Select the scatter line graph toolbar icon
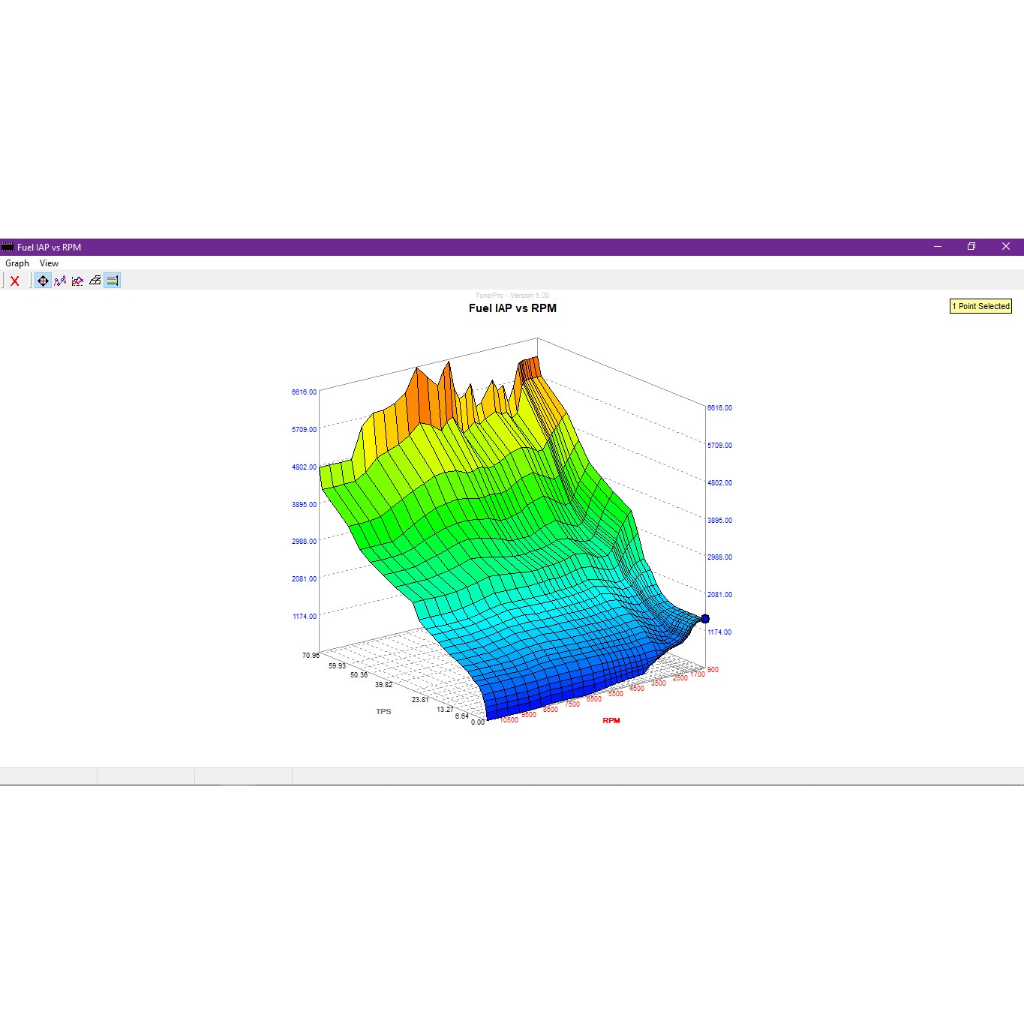The width and height of the screenshot is (1024, 1024). [60, 281]
